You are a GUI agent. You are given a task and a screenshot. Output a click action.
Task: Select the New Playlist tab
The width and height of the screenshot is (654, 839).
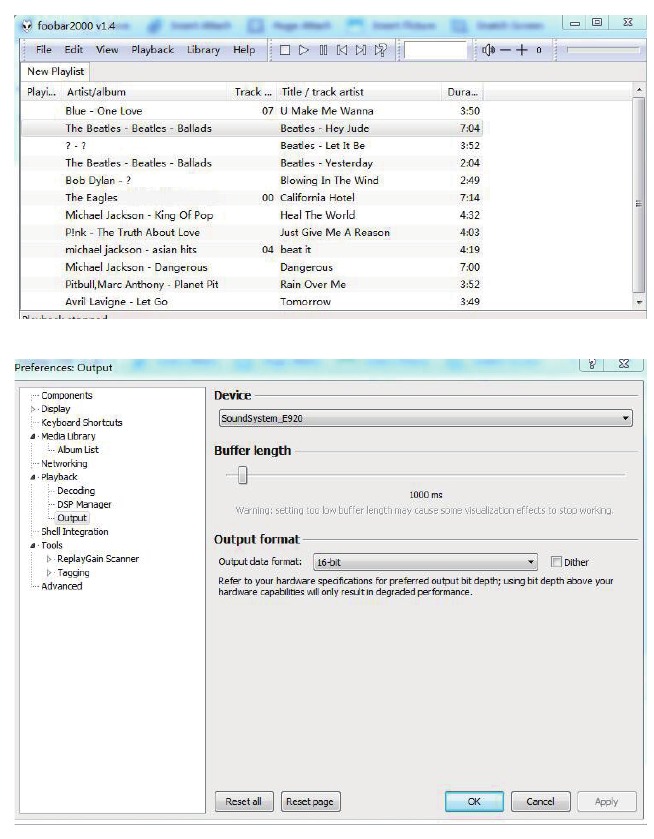pos(55,71)
